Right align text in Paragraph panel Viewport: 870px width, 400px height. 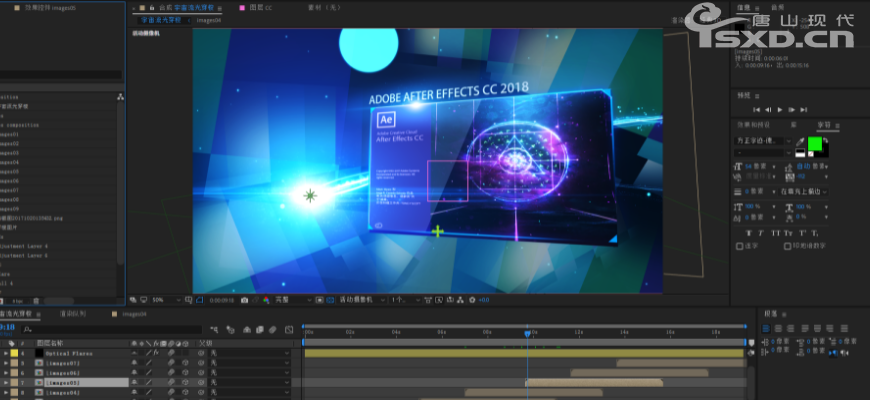[791, 329]
